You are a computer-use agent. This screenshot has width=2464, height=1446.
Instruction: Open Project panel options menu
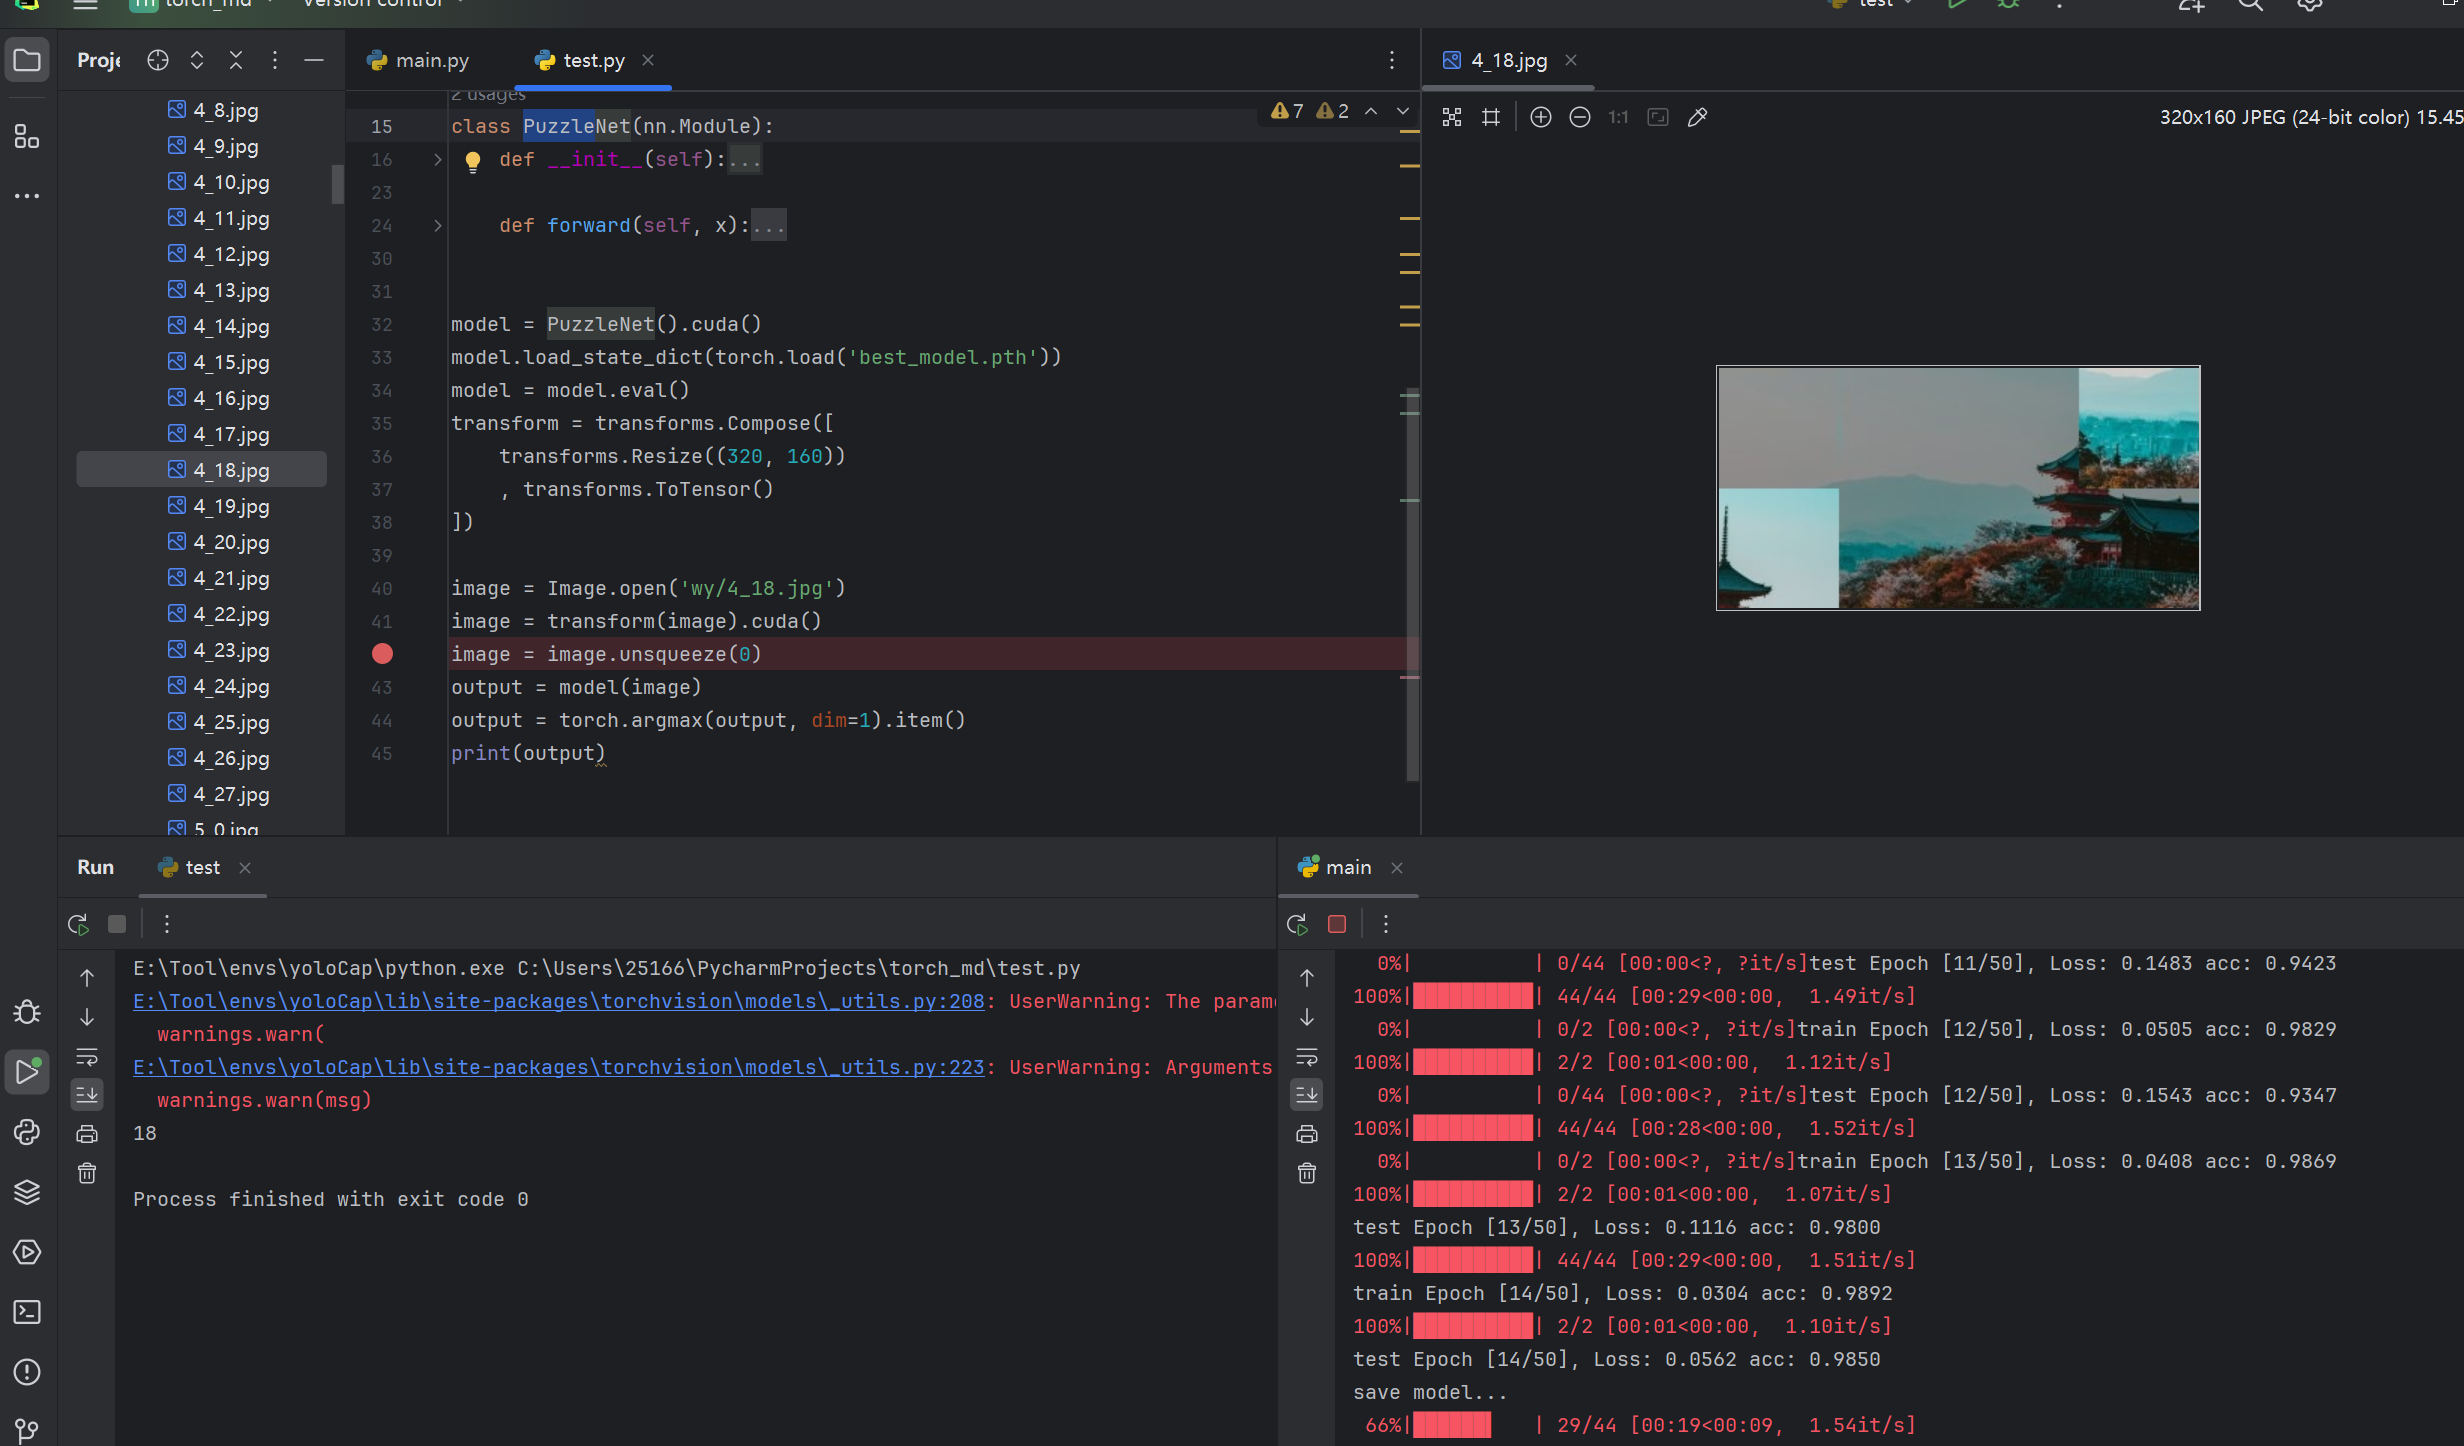pos(275,61)
